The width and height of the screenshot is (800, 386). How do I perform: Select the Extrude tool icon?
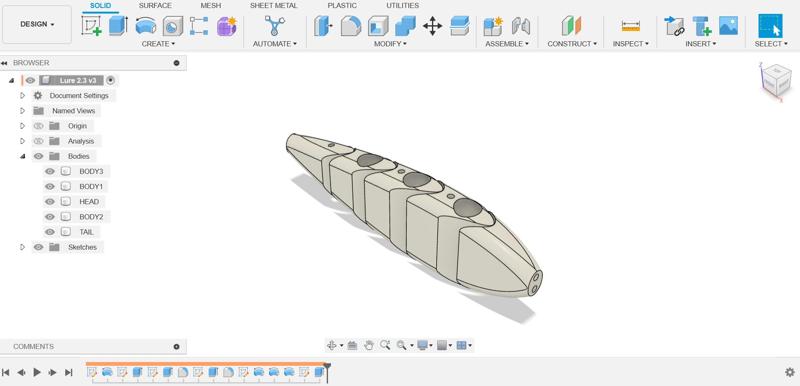click(118, 25)
